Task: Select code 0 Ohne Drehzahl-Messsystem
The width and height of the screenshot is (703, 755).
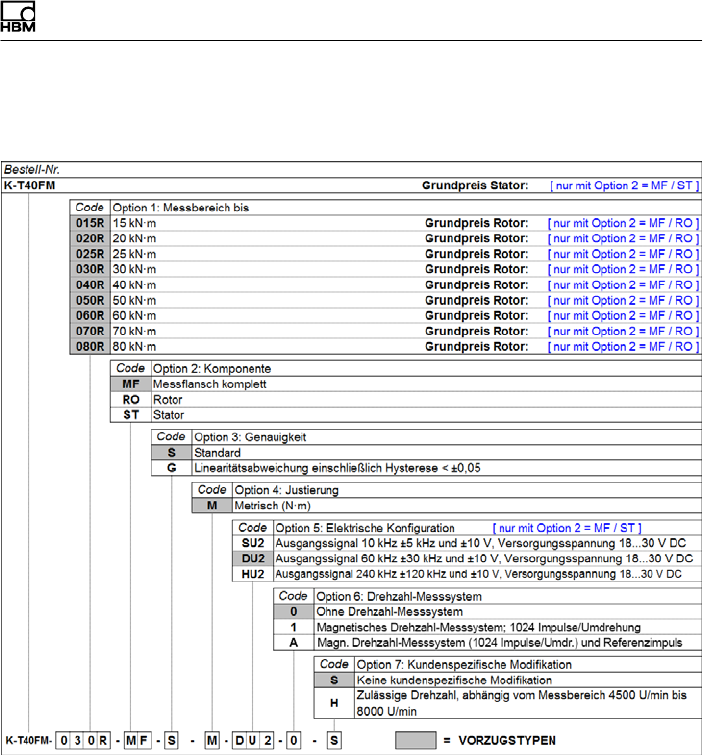Action: coord(294,612)
